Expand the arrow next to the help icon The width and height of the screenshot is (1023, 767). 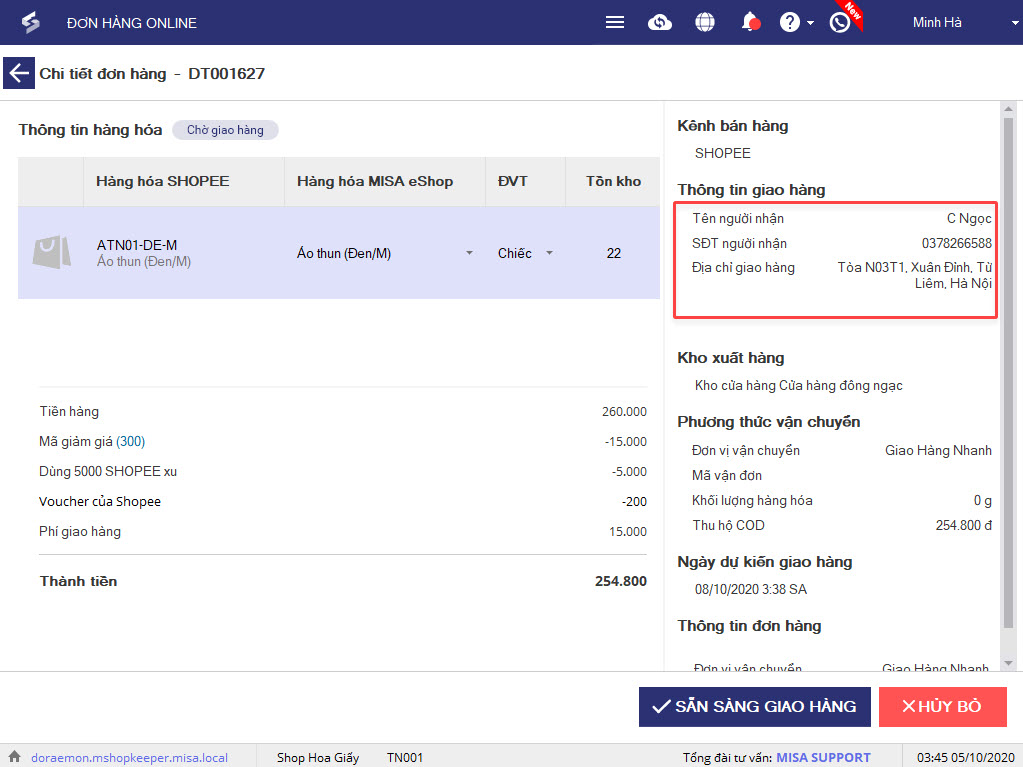[810, 24]
